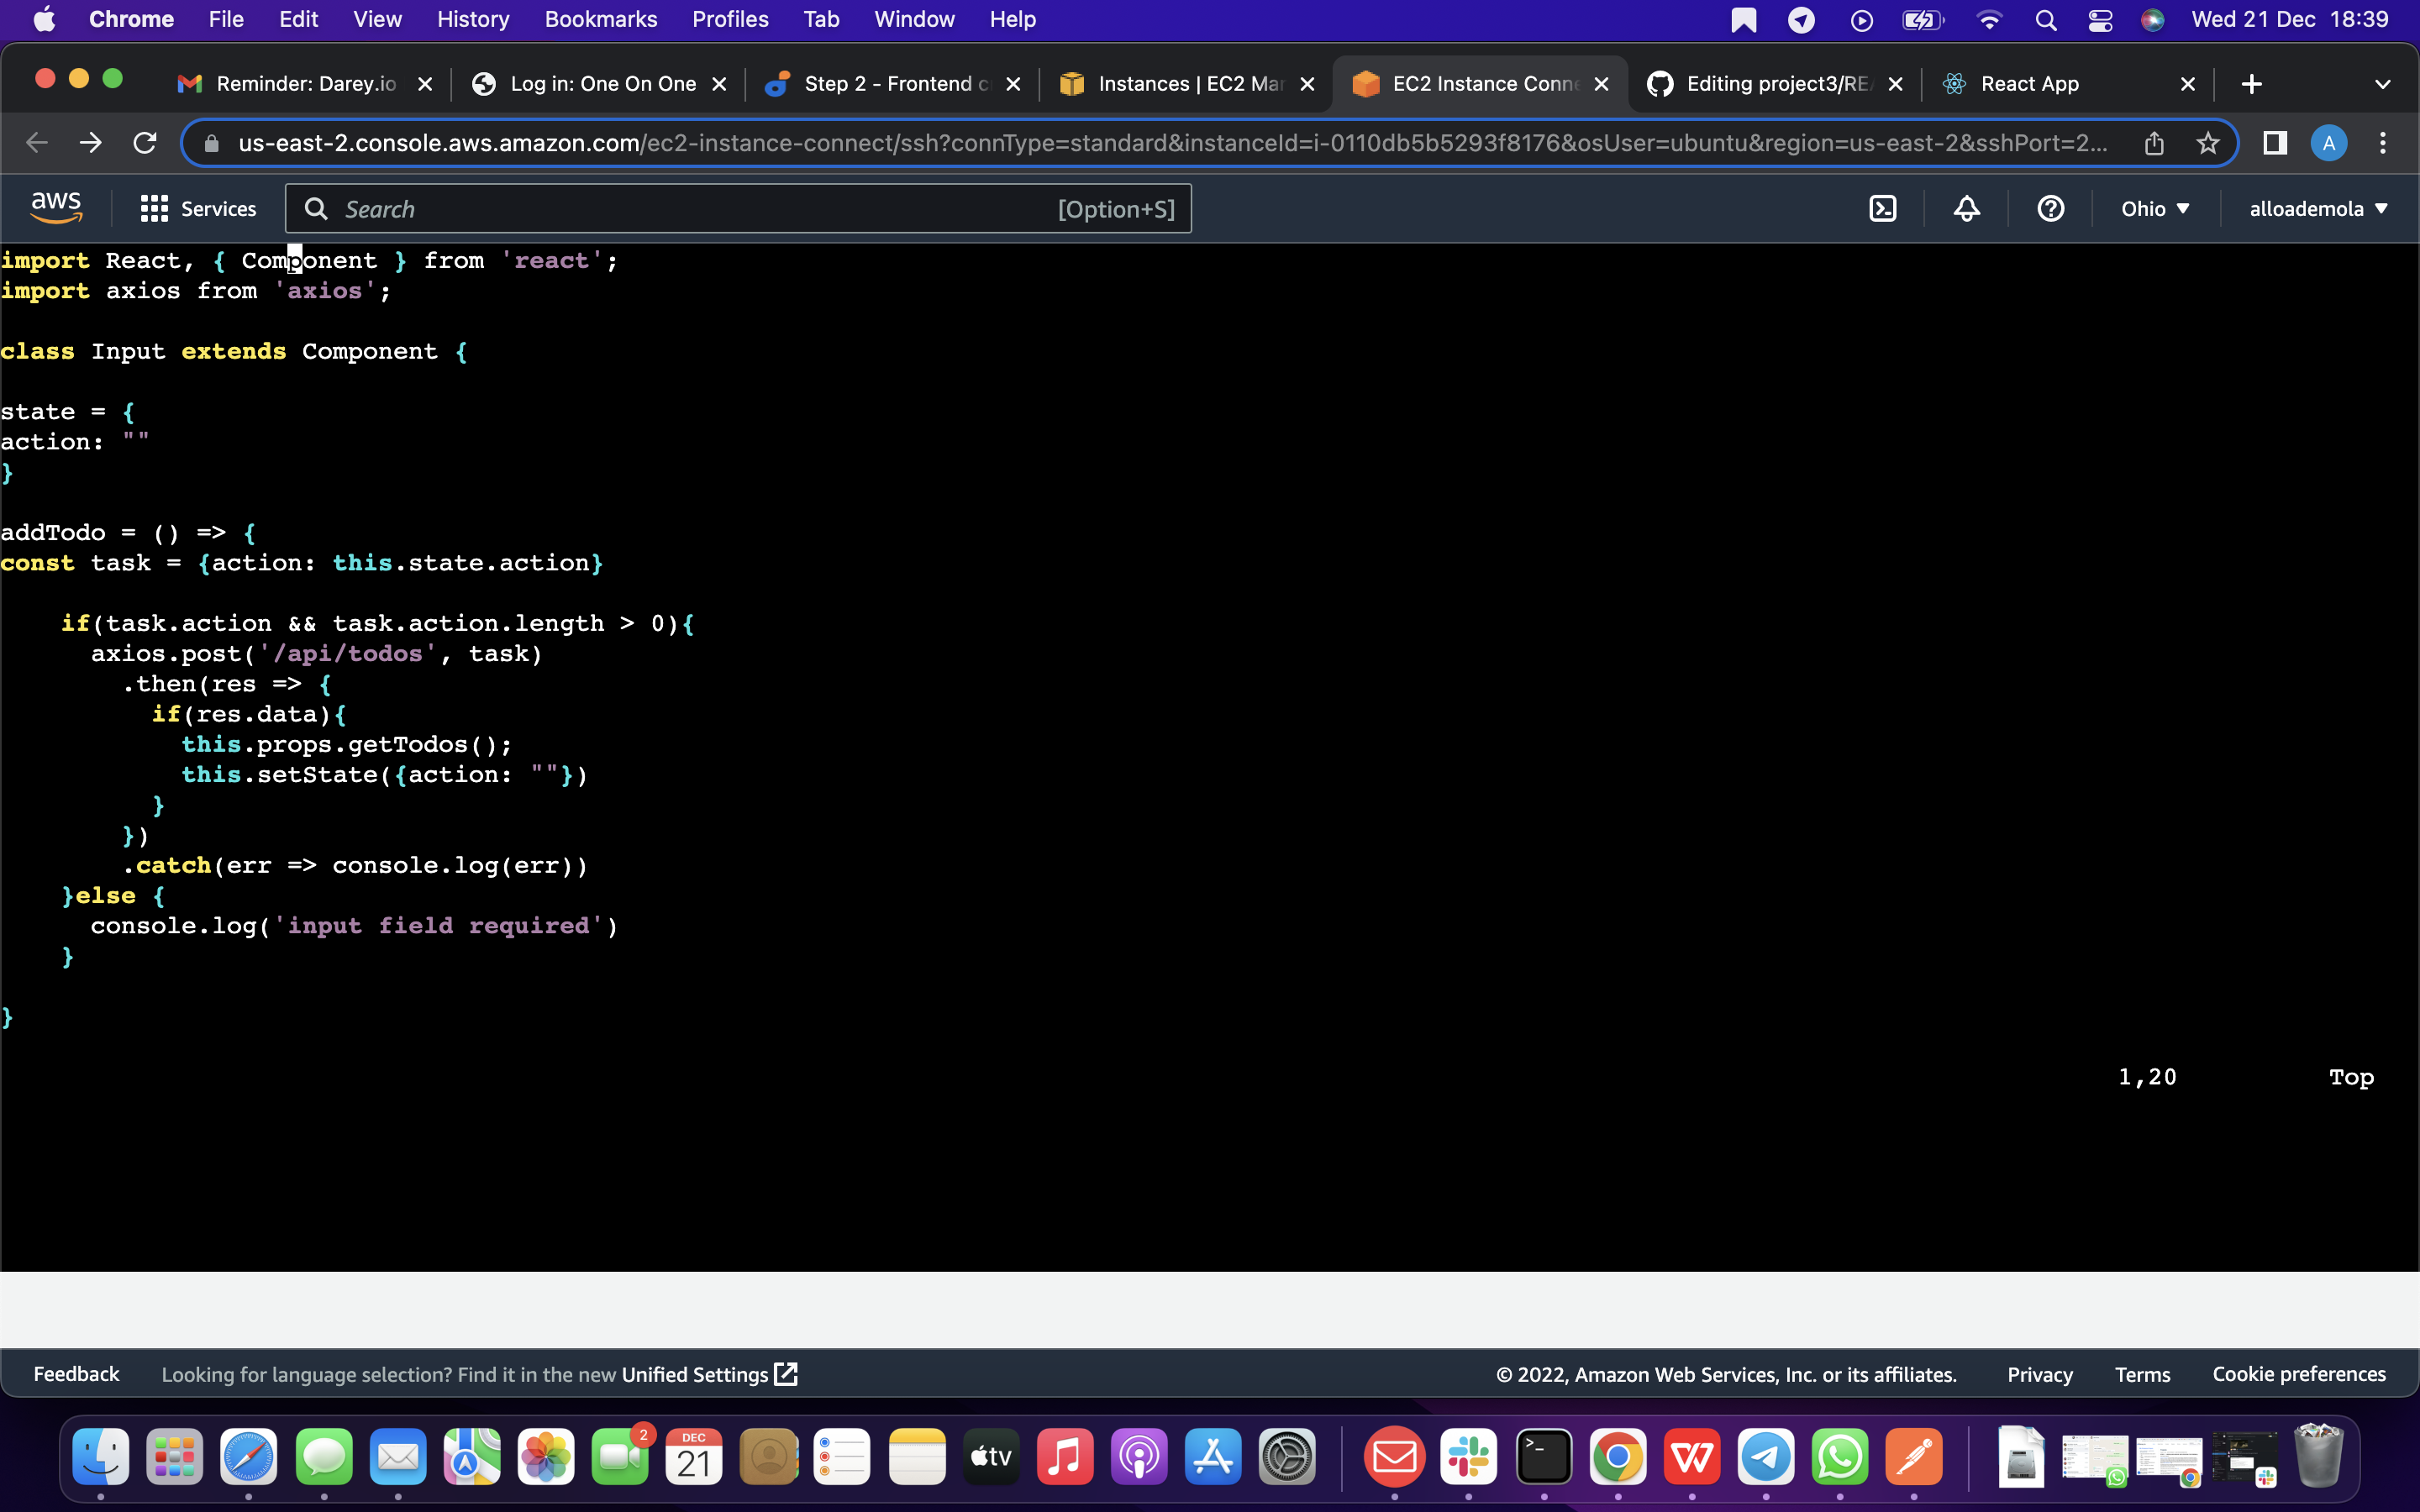The image size is (2420, 1512).
Task: Open the Ohio region dropdown
Action: [x=2155, y=208]
